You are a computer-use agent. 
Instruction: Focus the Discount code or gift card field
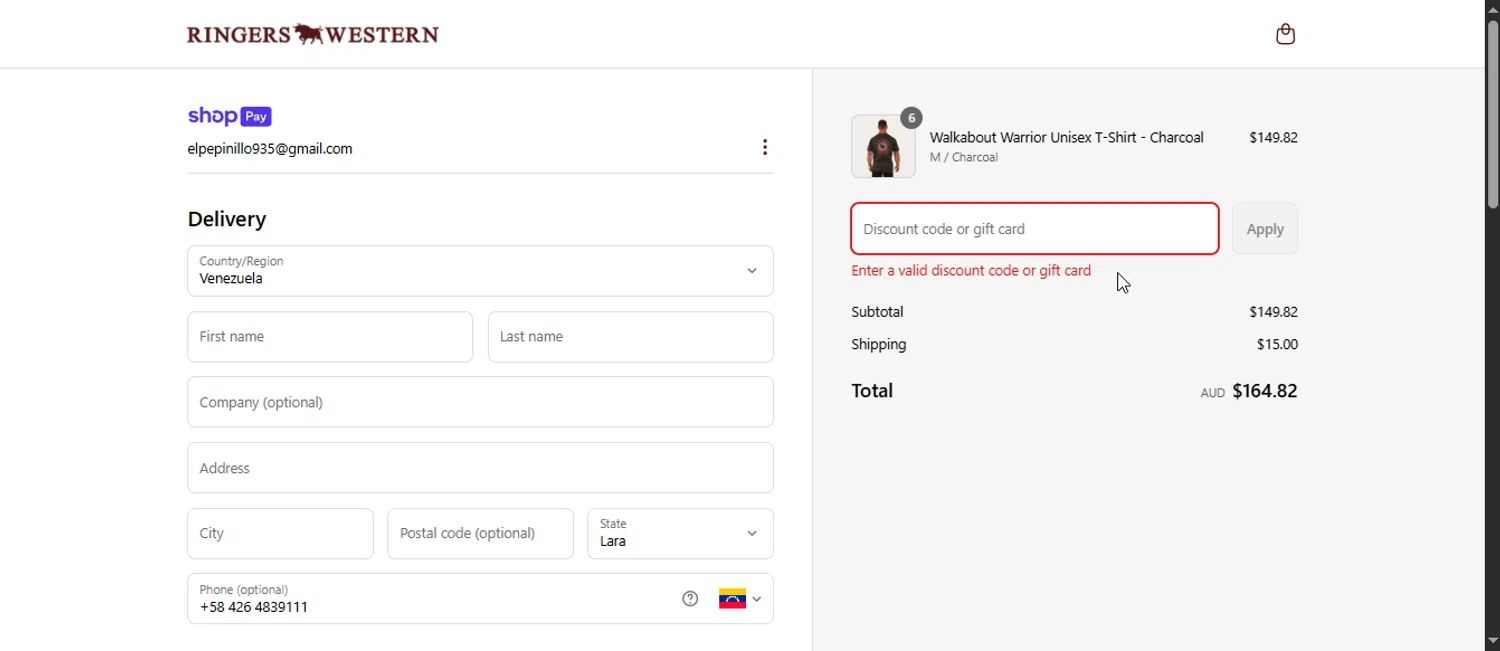click(x=1035, y=229)
